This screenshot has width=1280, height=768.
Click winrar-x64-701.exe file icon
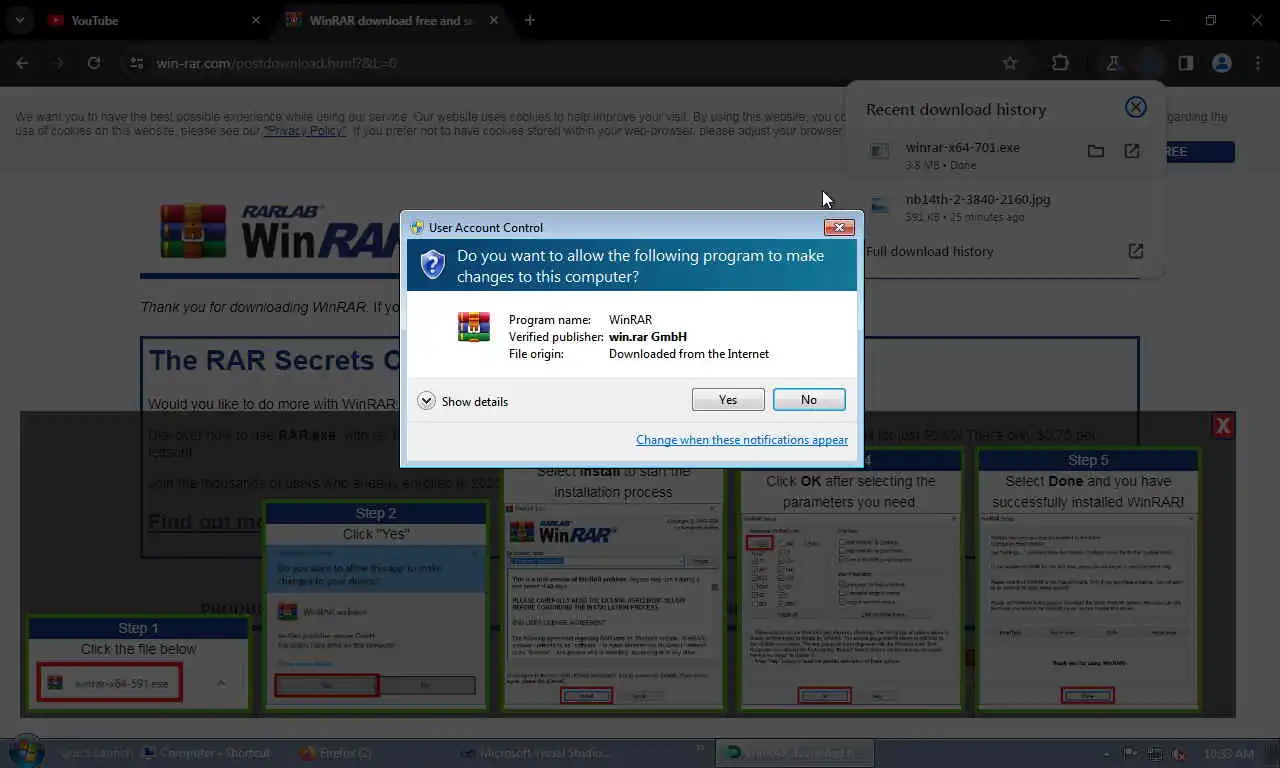880,151
